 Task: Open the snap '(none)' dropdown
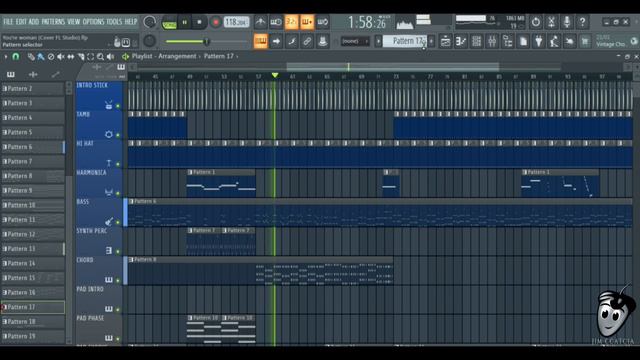tap(355, 41)
